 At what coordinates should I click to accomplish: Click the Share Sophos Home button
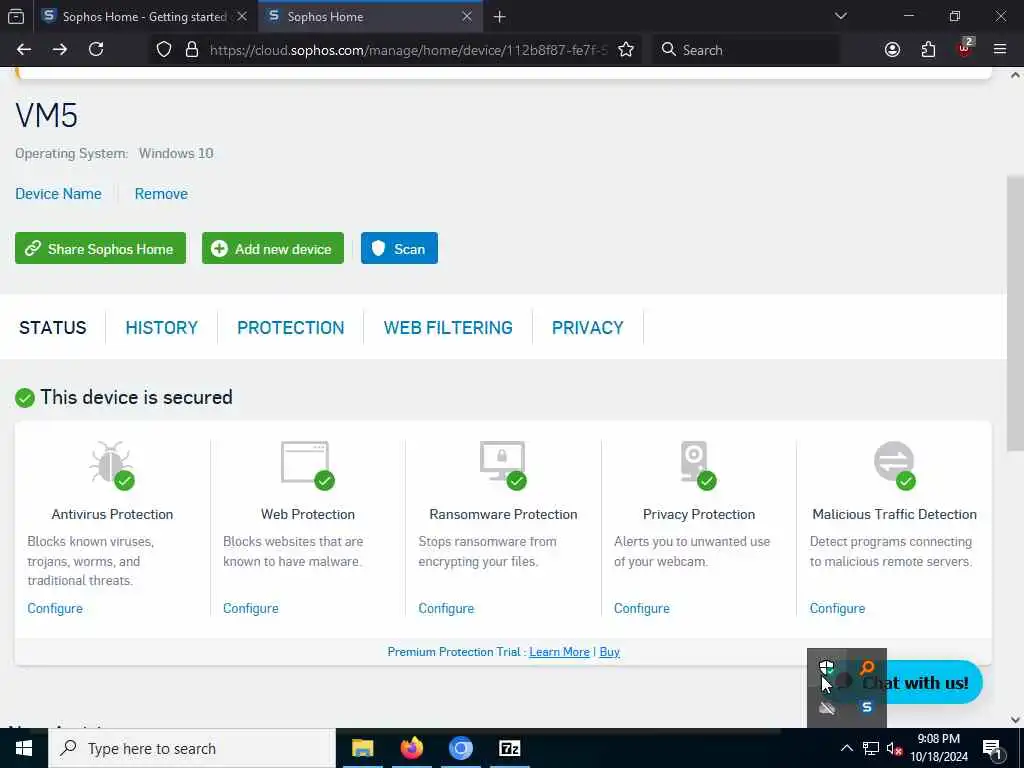pos(101,248)
